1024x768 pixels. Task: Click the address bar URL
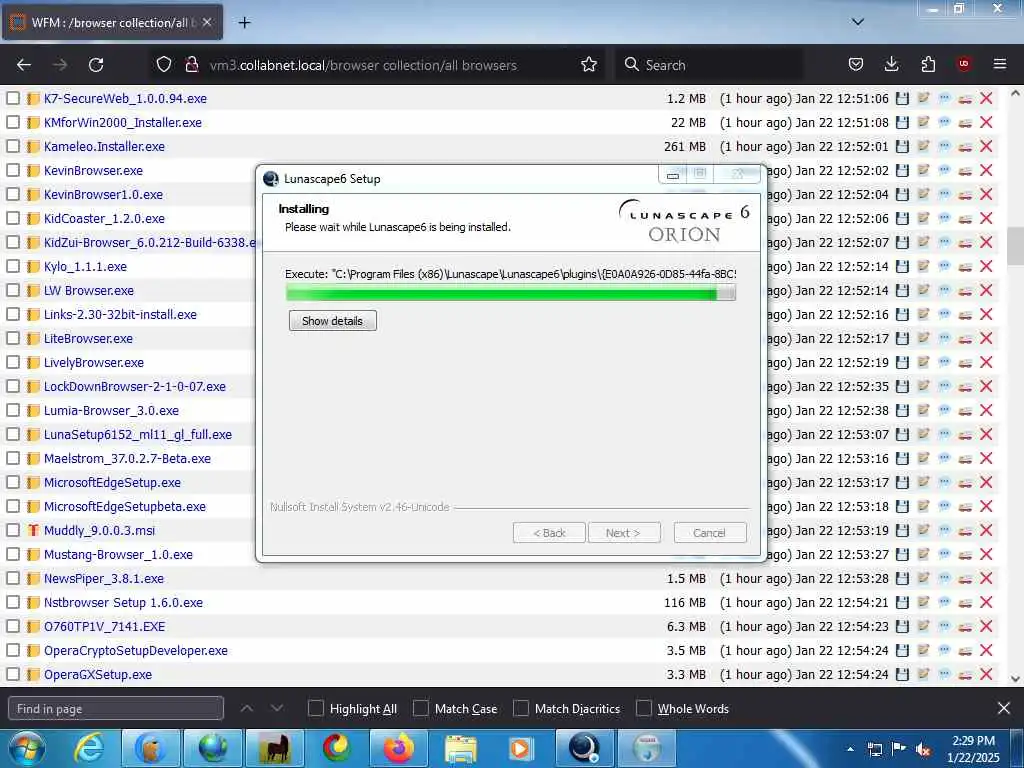pyautogui.click(x=363, y=65)
